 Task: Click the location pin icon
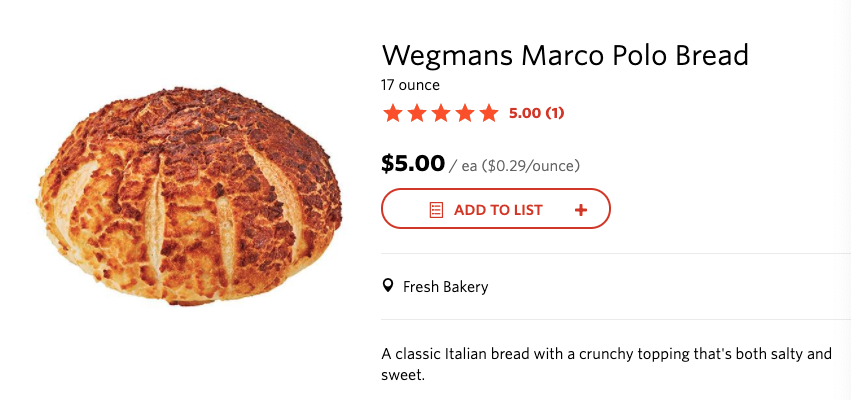pyautogui.click(x=388, y=287)
